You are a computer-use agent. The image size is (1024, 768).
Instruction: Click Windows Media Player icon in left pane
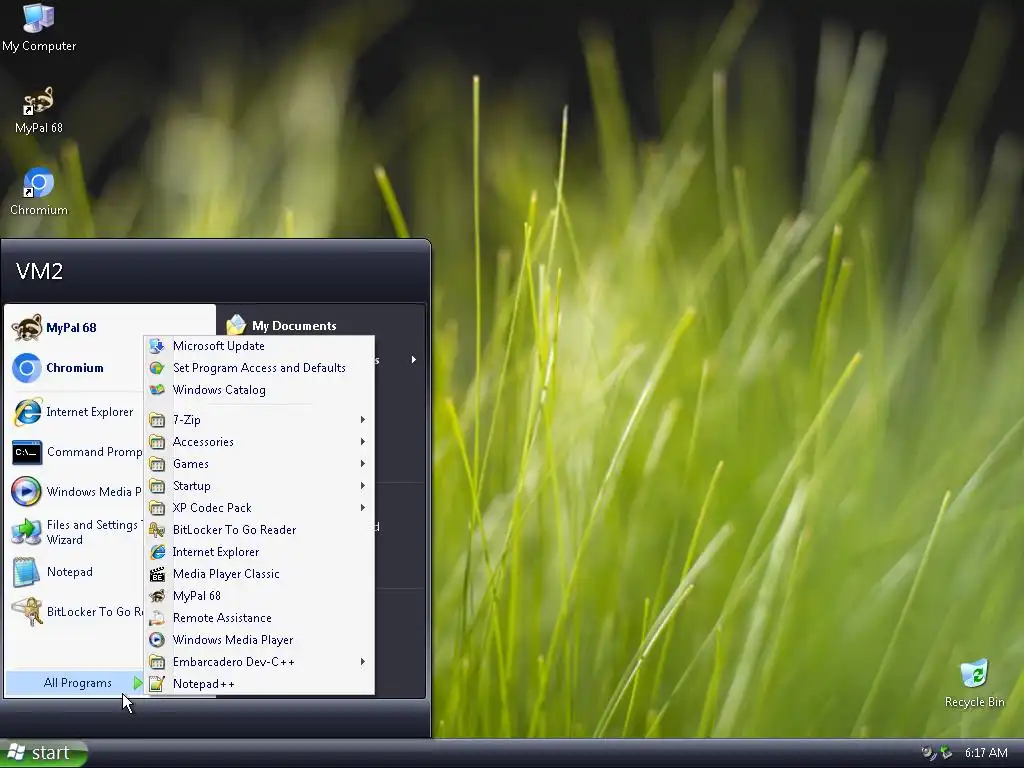[27, 492]
